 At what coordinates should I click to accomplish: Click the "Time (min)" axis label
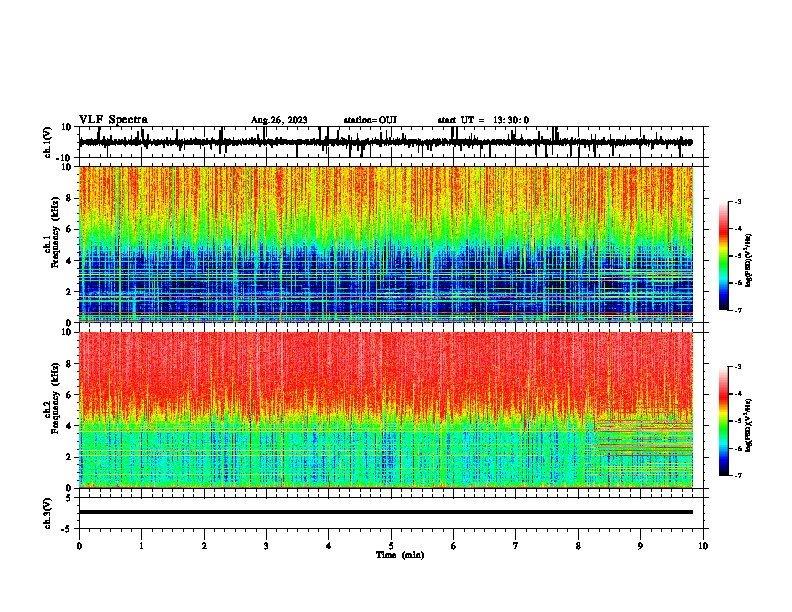pos(400,555)
